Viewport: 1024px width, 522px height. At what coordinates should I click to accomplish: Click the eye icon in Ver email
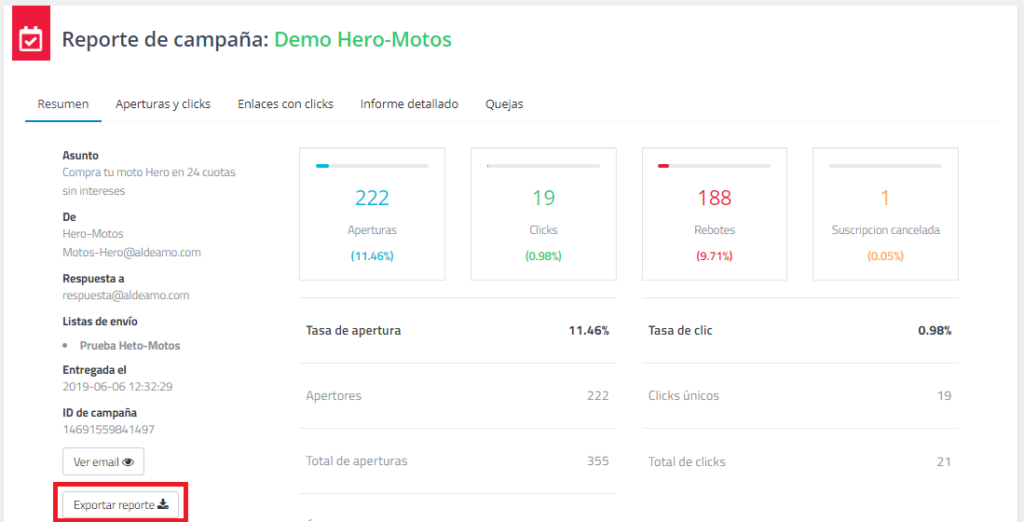click(x=129, y=462)
